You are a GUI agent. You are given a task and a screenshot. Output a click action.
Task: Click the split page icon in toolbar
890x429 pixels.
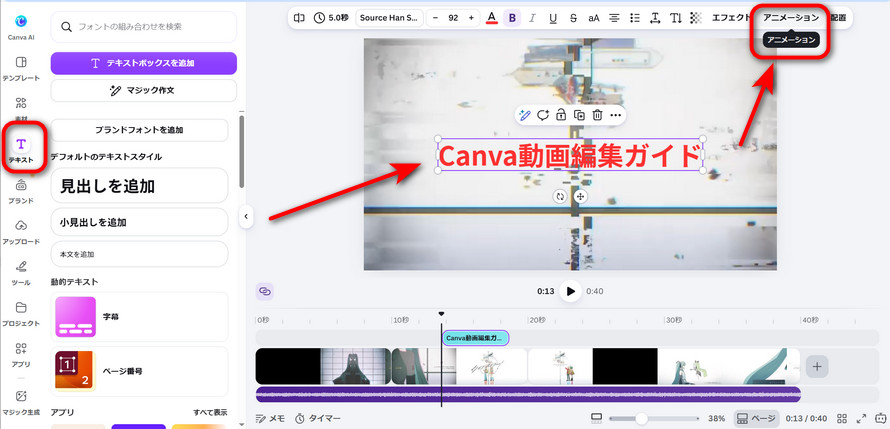point(299,18)
